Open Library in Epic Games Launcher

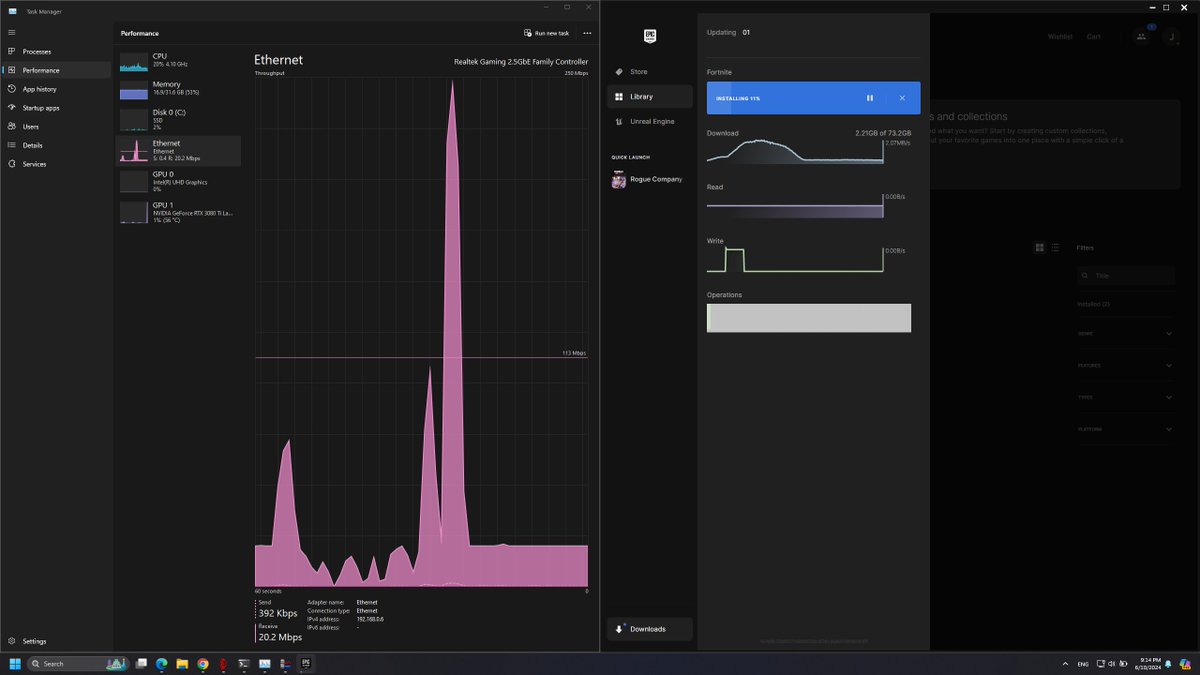649,97
